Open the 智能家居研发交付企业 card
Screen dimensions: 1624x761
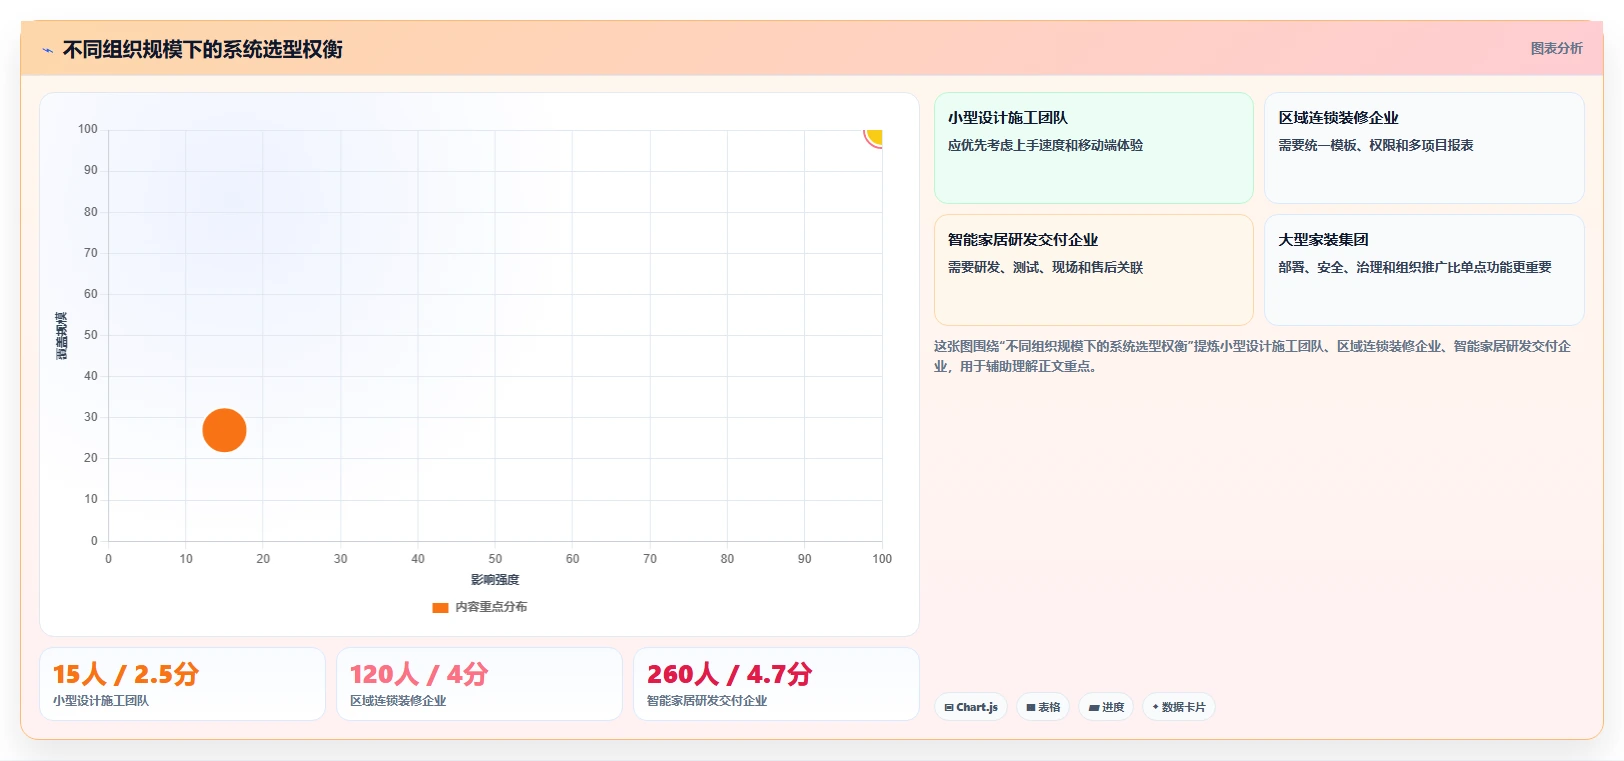[x=1093, y=270]
